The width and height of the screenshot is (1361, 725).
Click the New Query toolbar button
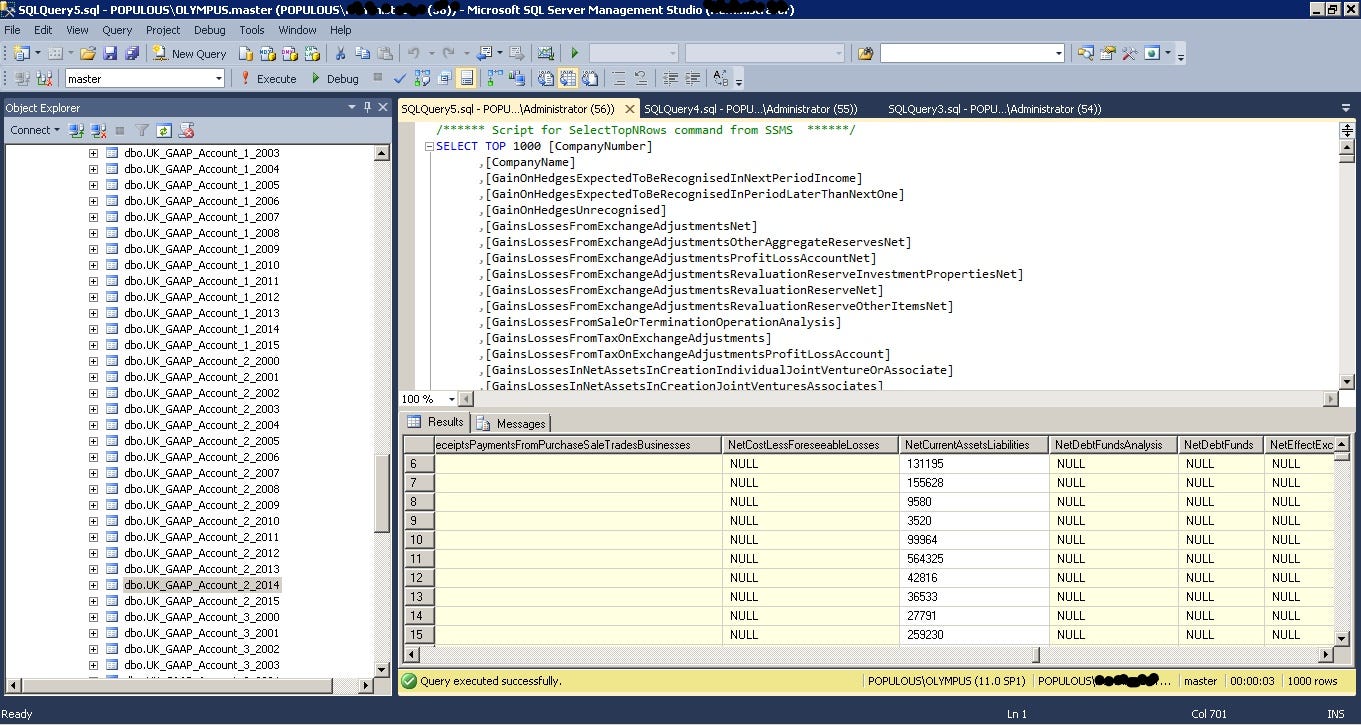[188, 53]
